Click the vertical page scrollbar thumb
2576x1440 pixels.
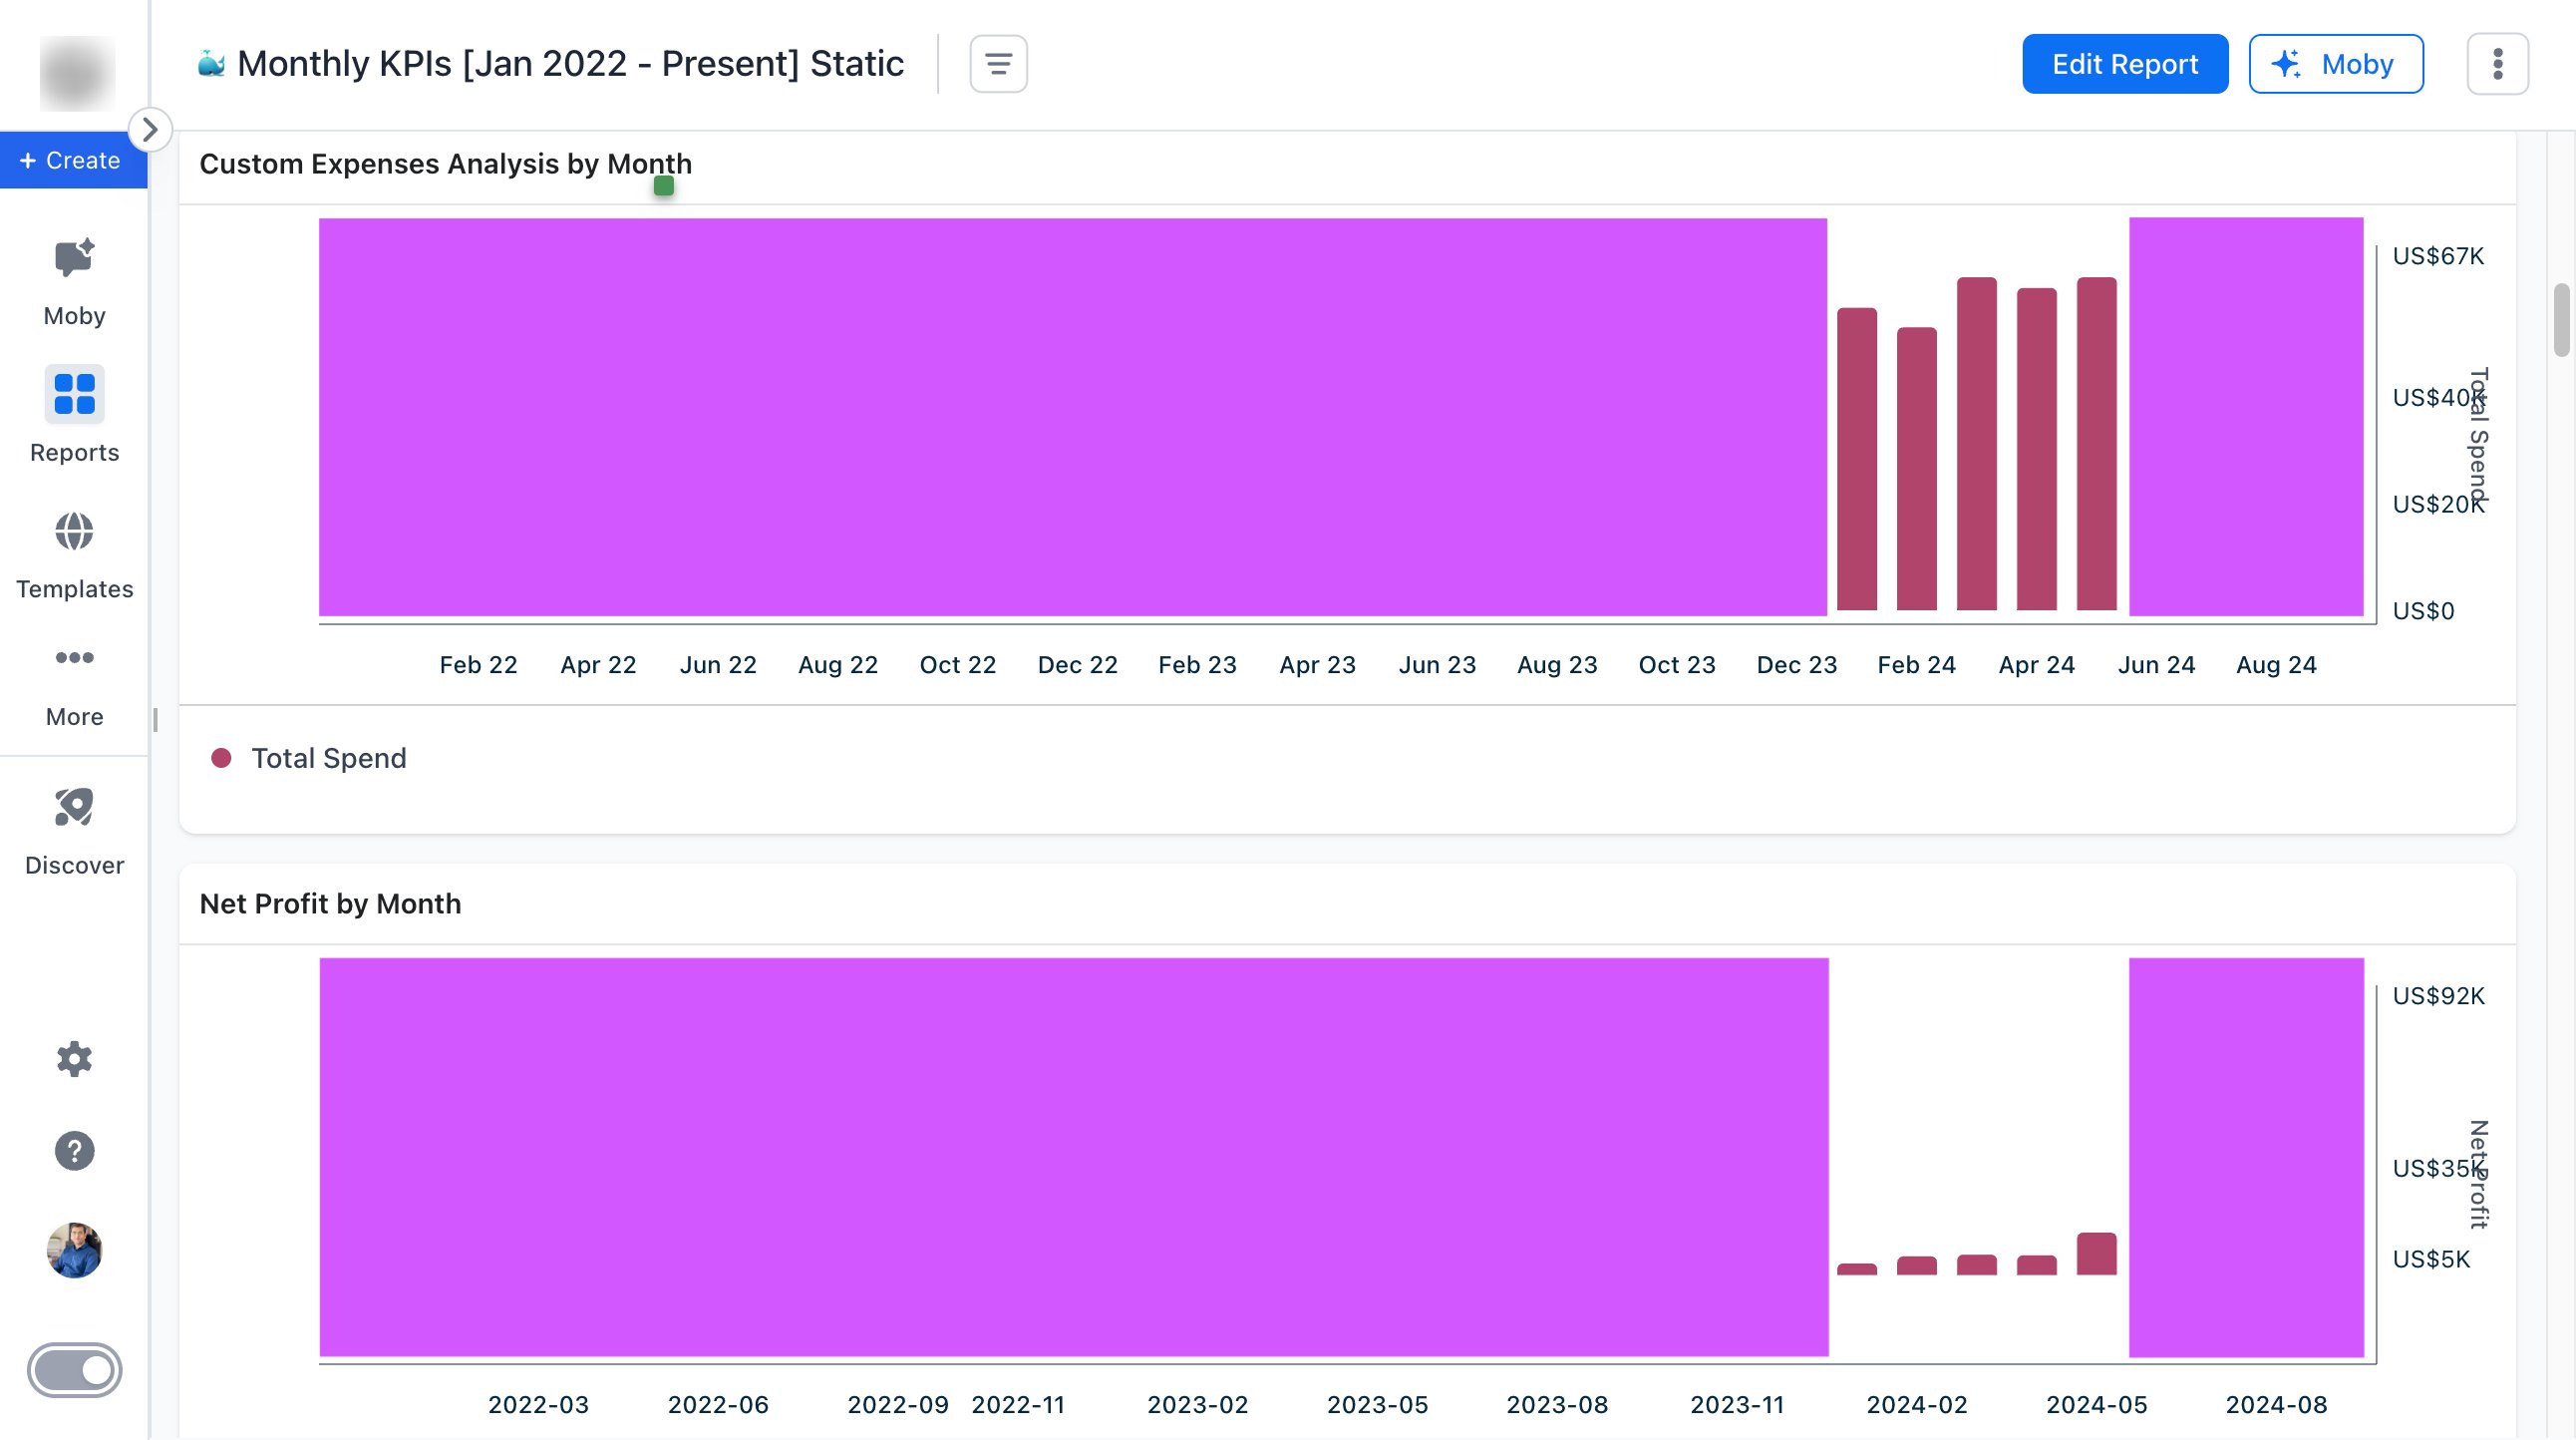[2560, 320]
